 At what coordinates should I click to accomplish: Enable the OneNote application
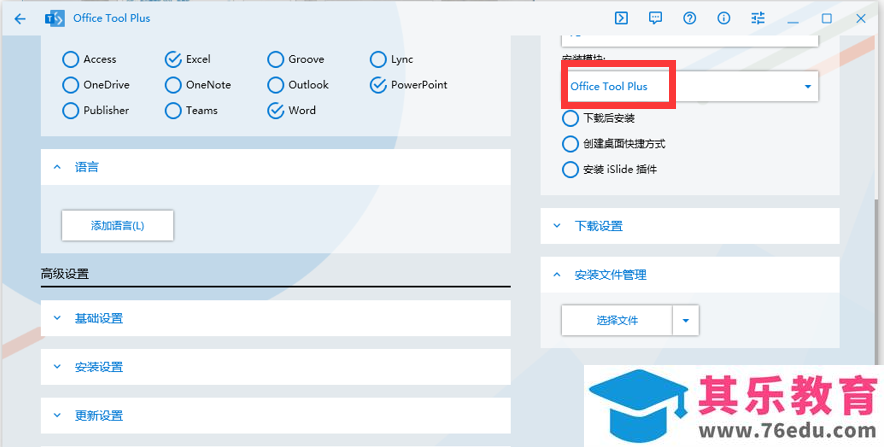point(173,85)
